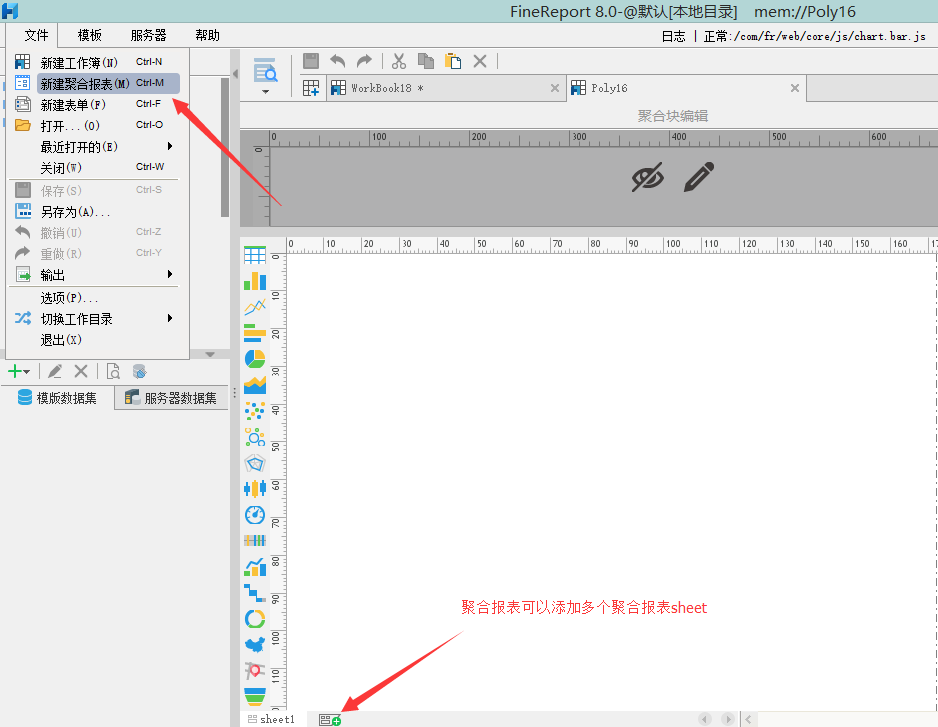Image resolution: width=938 pixels, height=727 pixels.
Task: Pick the horizontal bar chart icon
Action: click(255, 333)
